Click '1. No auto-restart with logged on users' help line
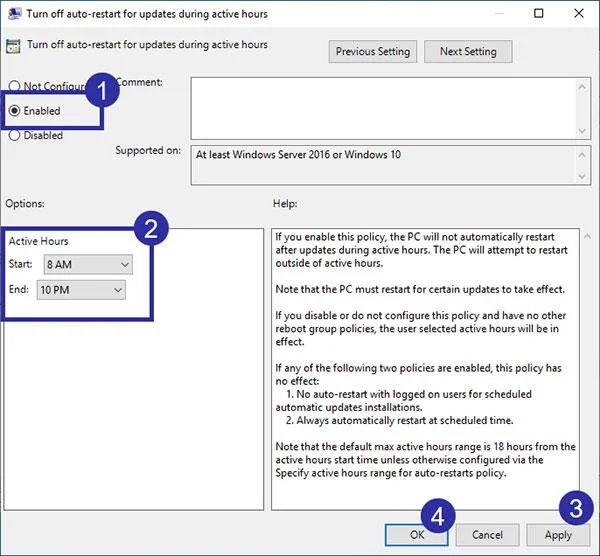Viewport: 600px width, 556px height. 409,394
